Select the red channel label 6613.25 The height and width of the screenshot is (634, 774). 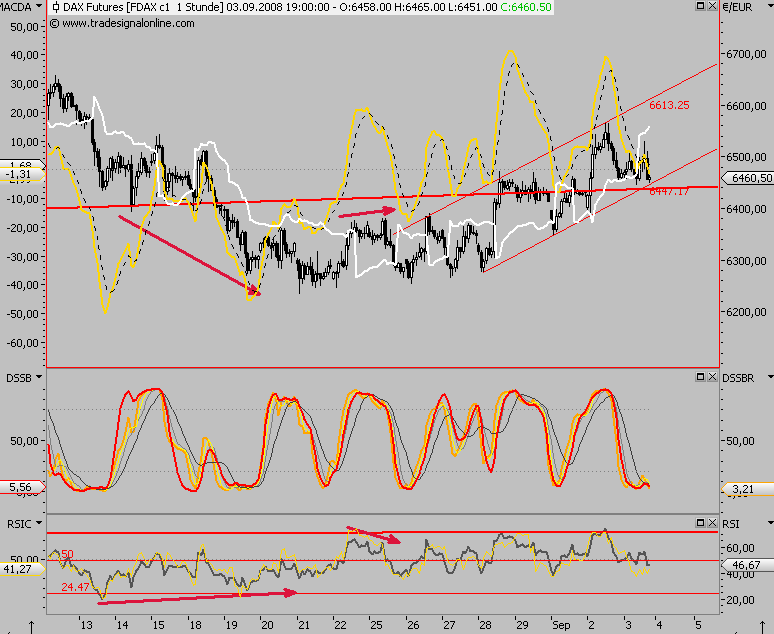tap(669, 105)
